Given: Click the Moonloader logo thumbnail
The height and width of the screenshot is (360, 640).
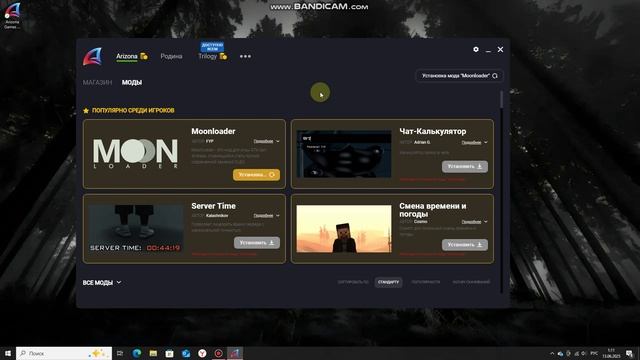Looking at the screenshot, I should (x=136, y=154).
